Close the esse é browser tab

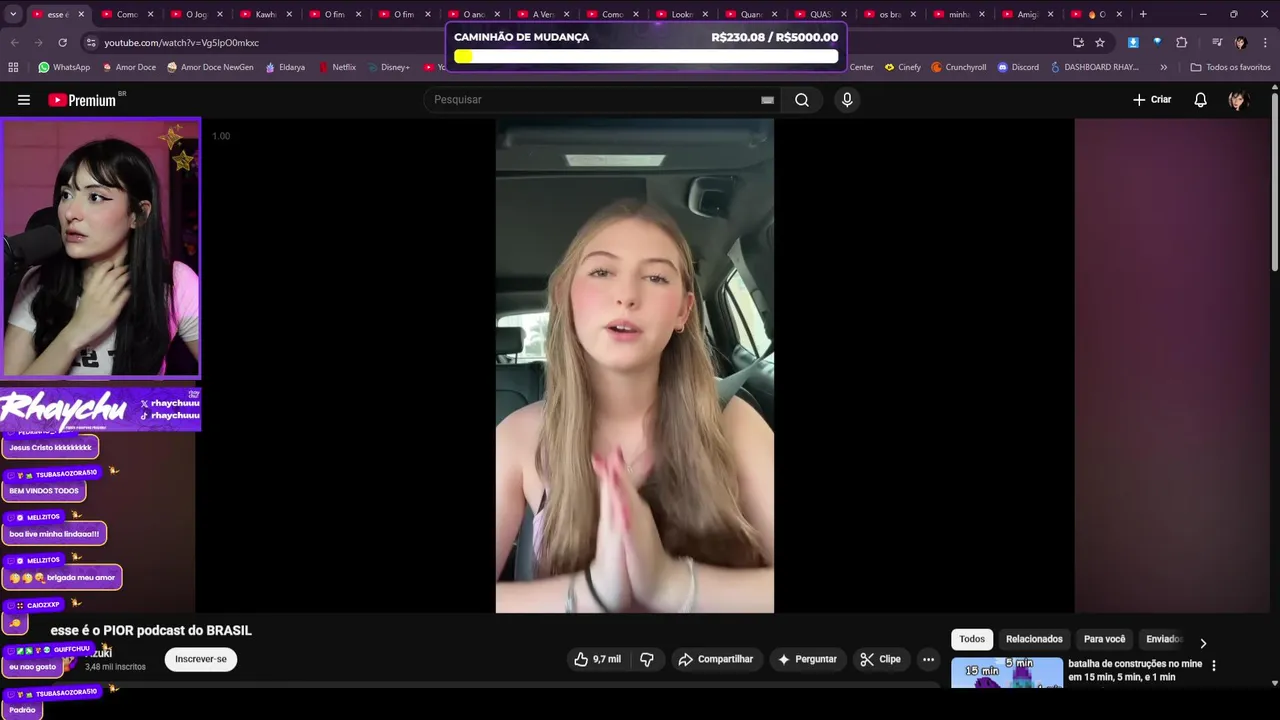[81, 14]
